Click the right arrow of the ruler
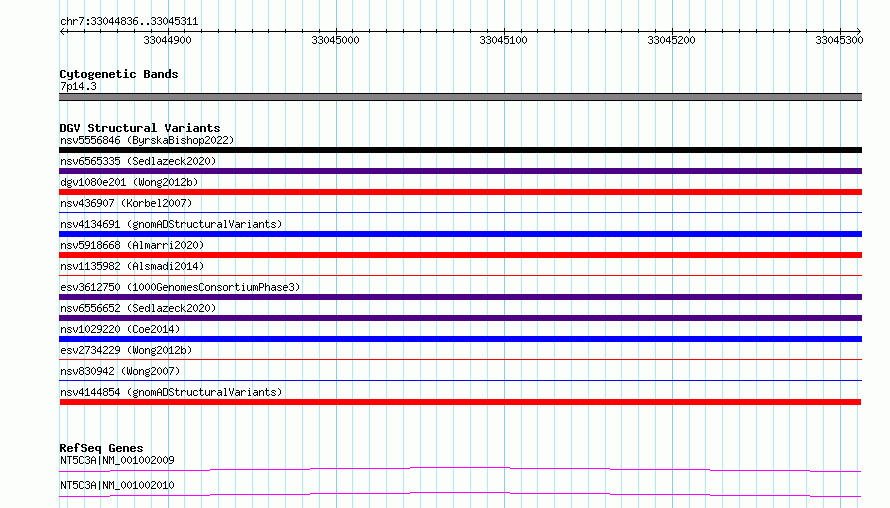This screenshot has height=508, width=890. tap(859, 31)
